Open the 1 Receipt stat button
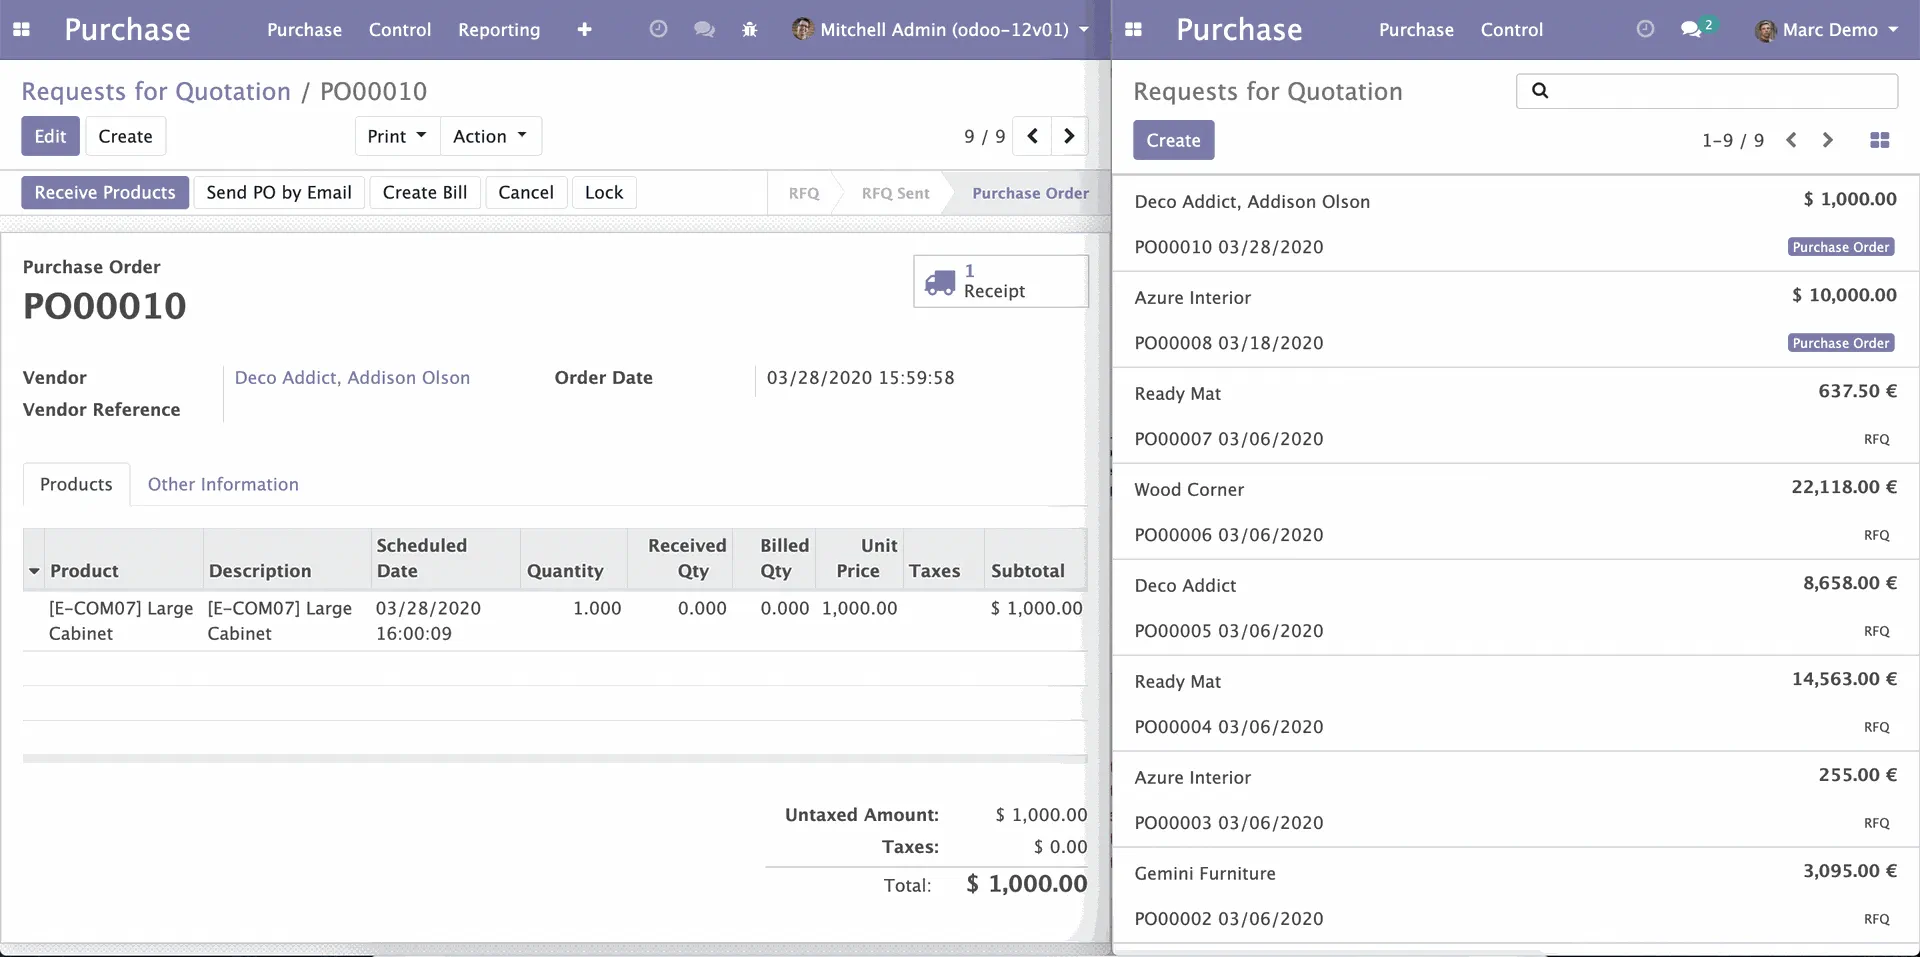This screenshot has height=957, width=1920. (1000, 281)
